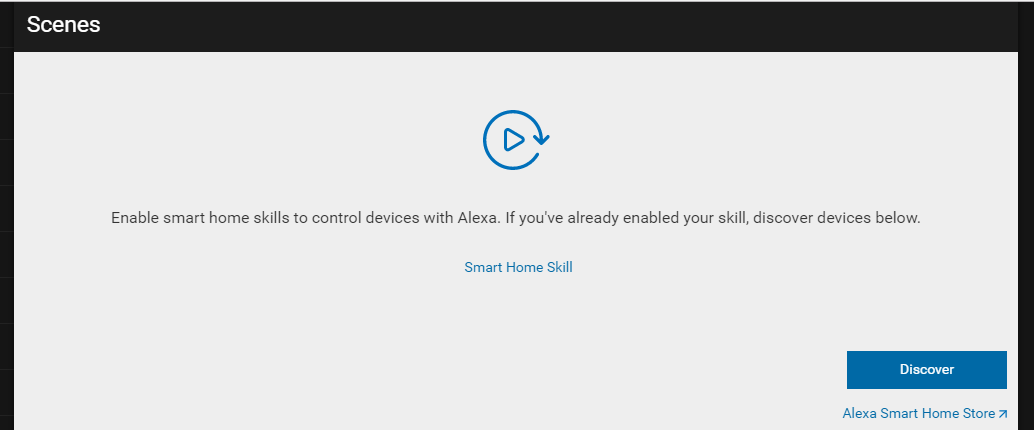The width and height of the screenshot is (1034, 430).
Task: Click the circular play scenes icon
Action: tap(516, 140)
